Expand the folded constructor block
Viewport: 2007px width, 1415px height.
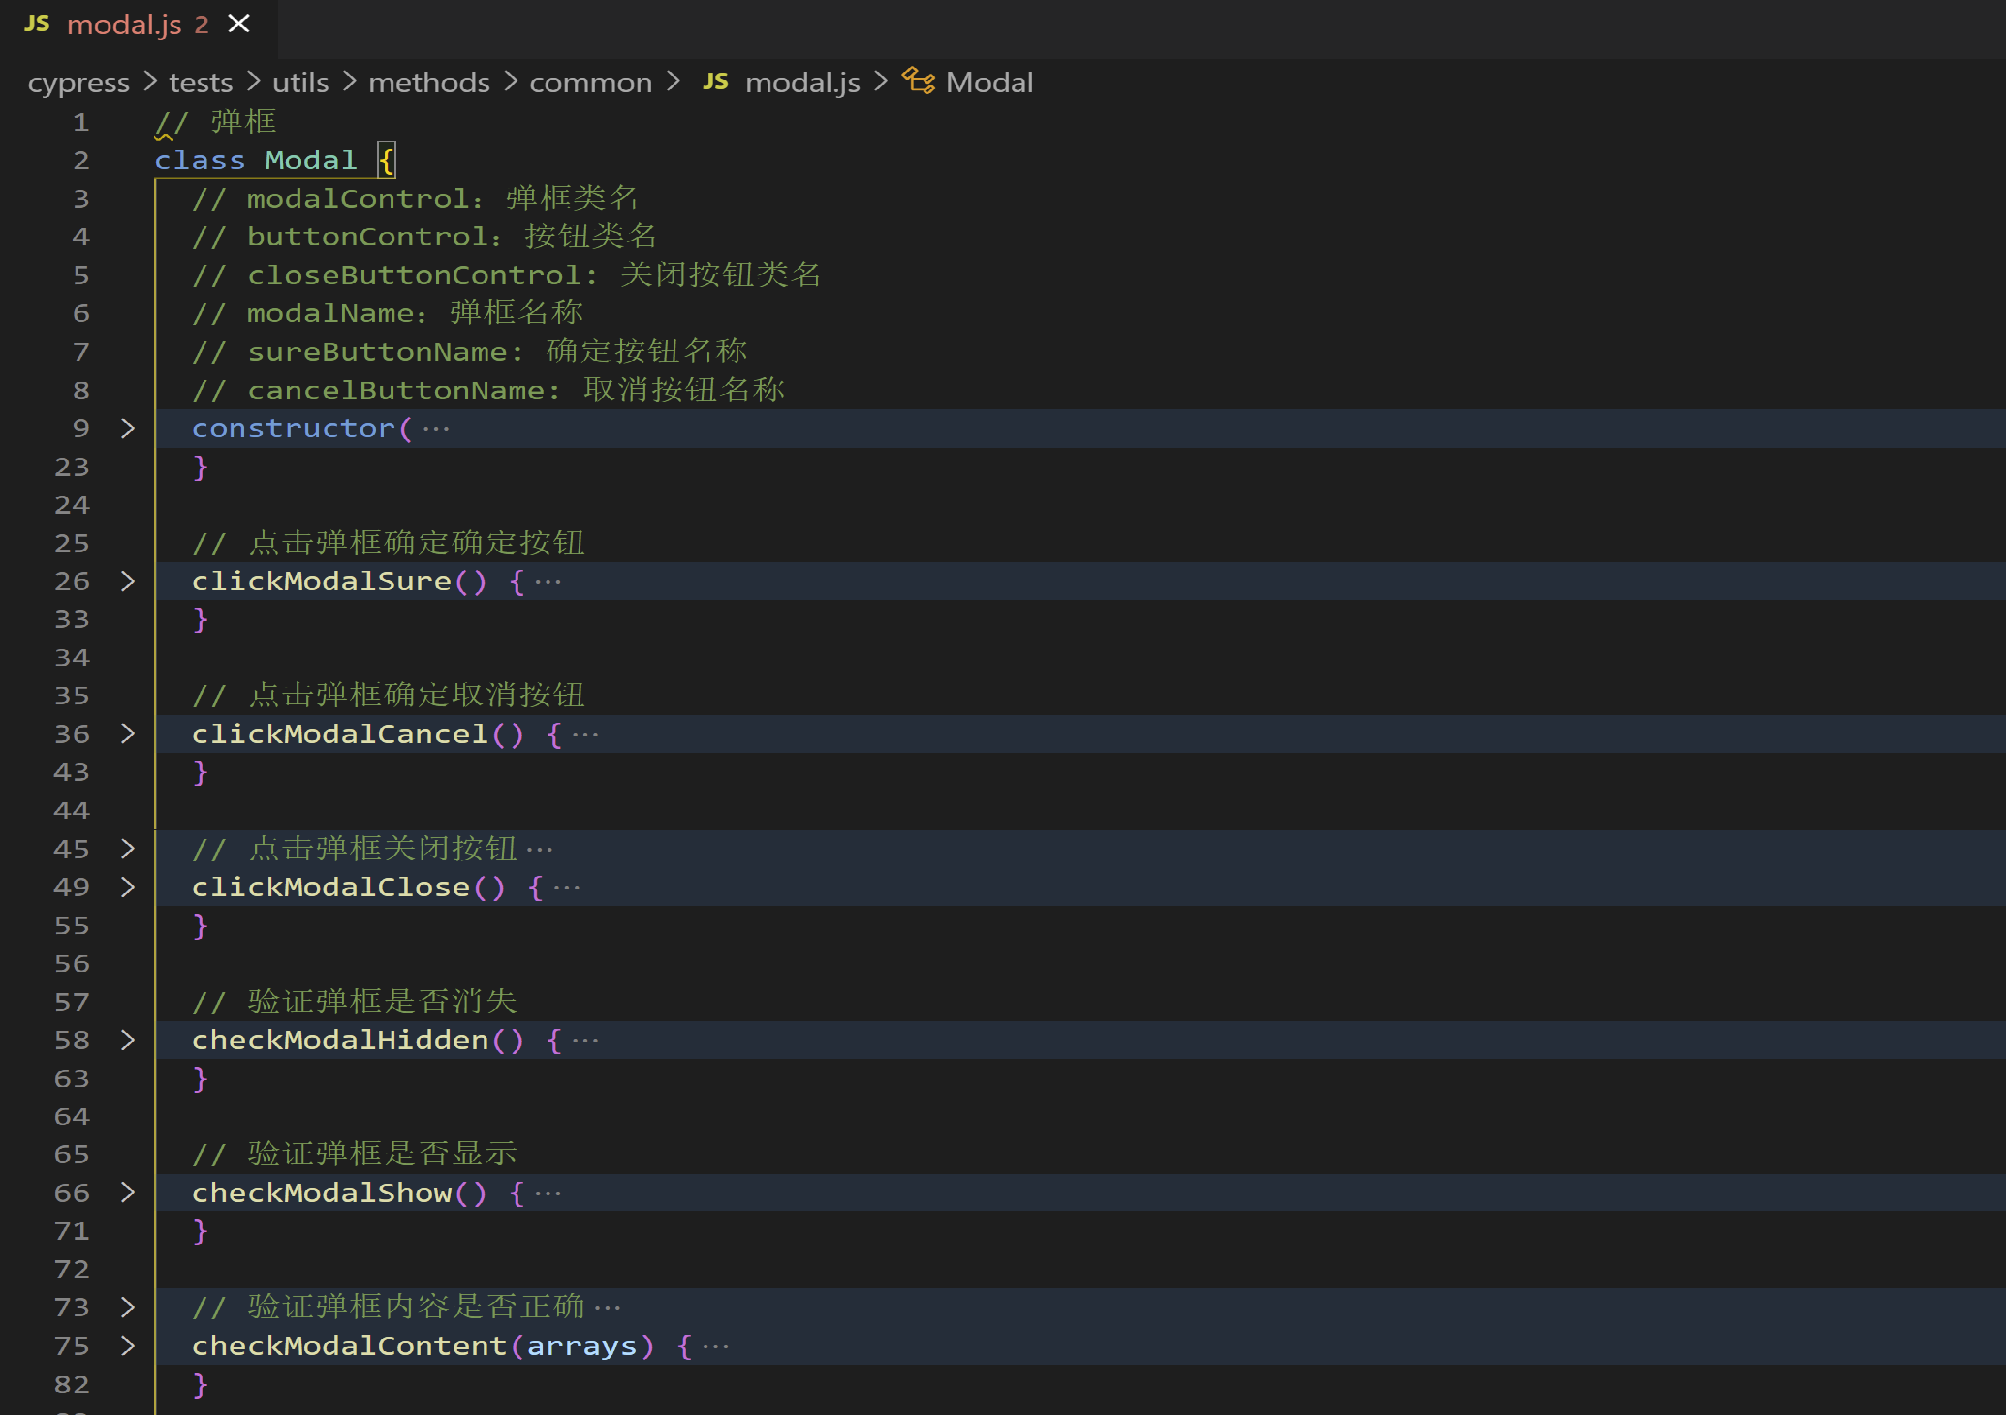[128, 428]
